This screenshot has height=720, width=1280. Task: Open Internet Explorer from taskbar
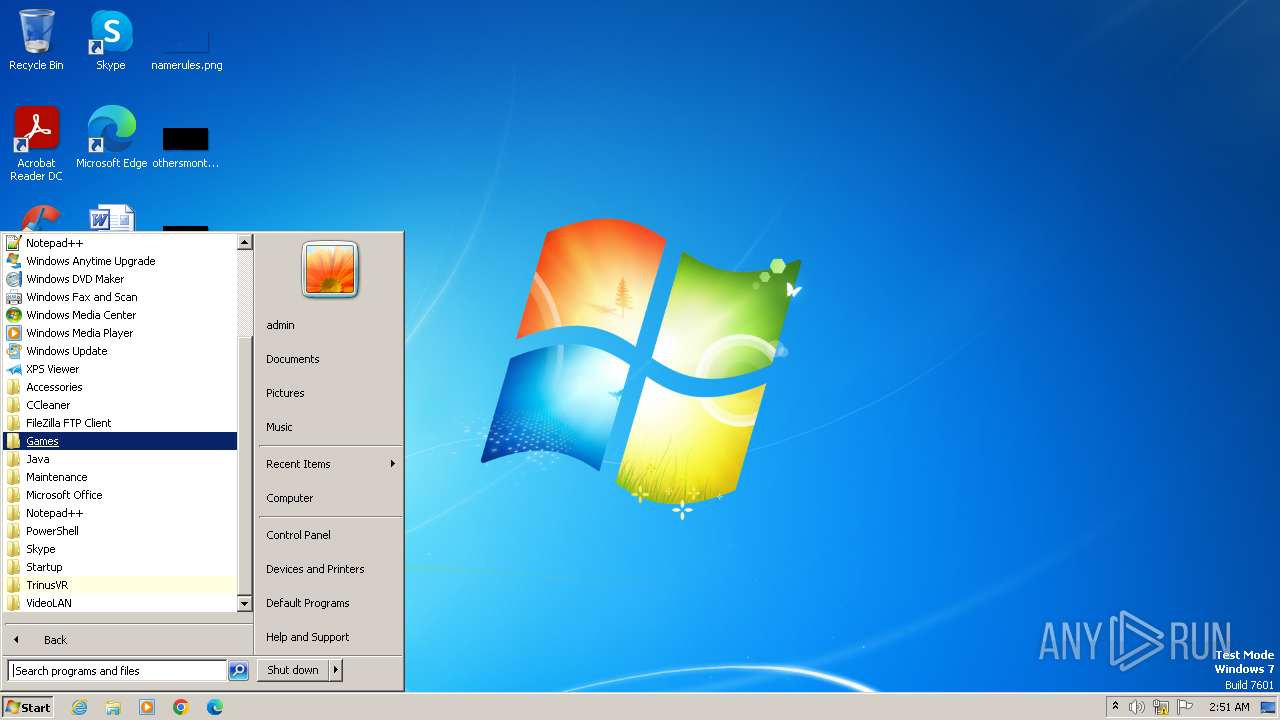tap(79, 707)
